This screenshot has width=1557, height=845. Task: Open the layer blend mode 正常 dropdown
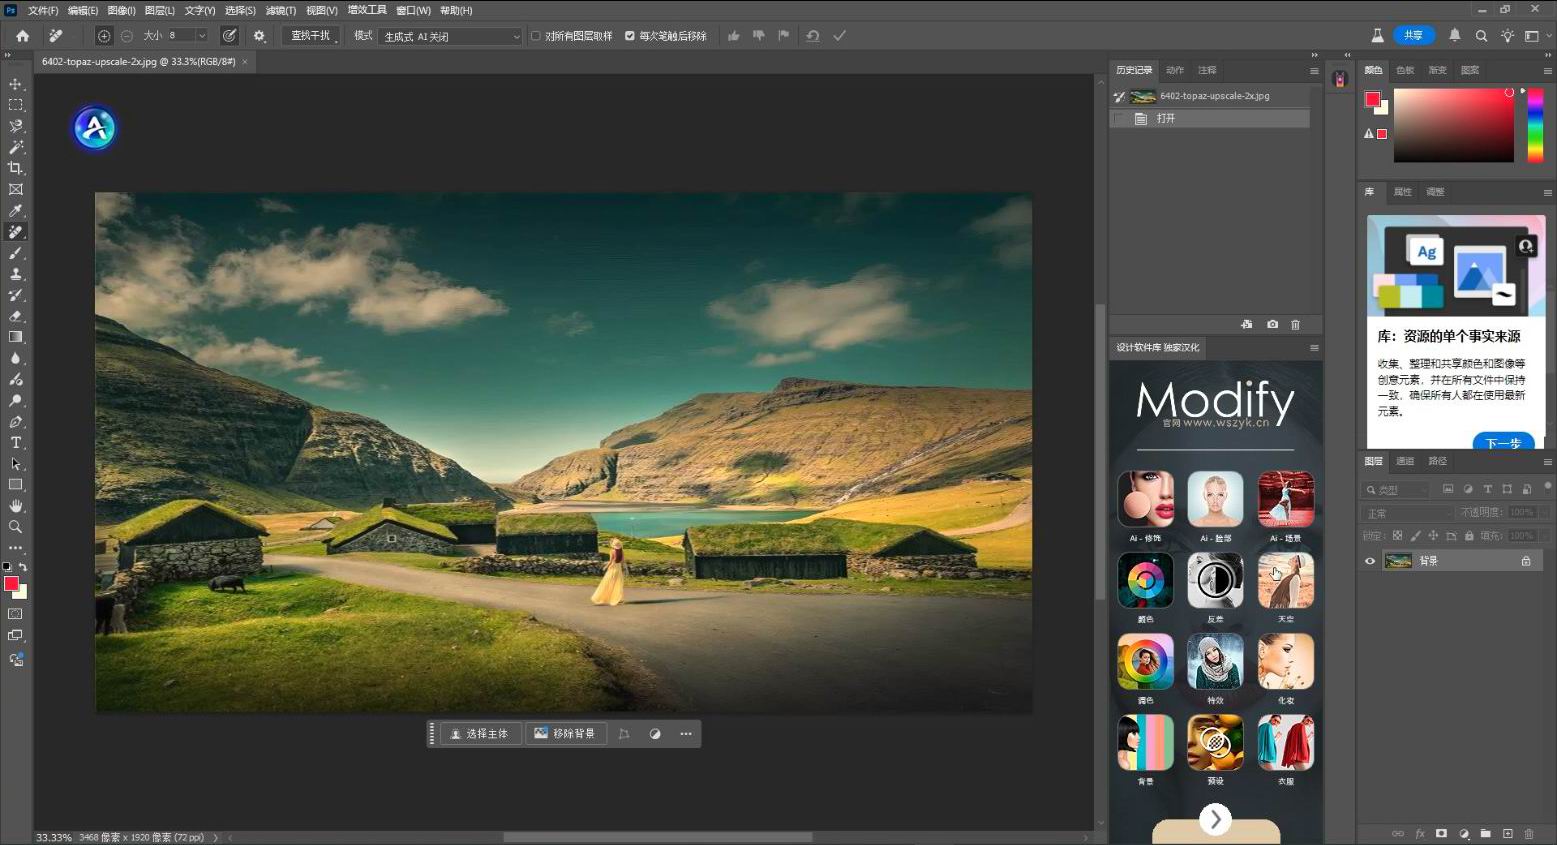(1408, 513)
